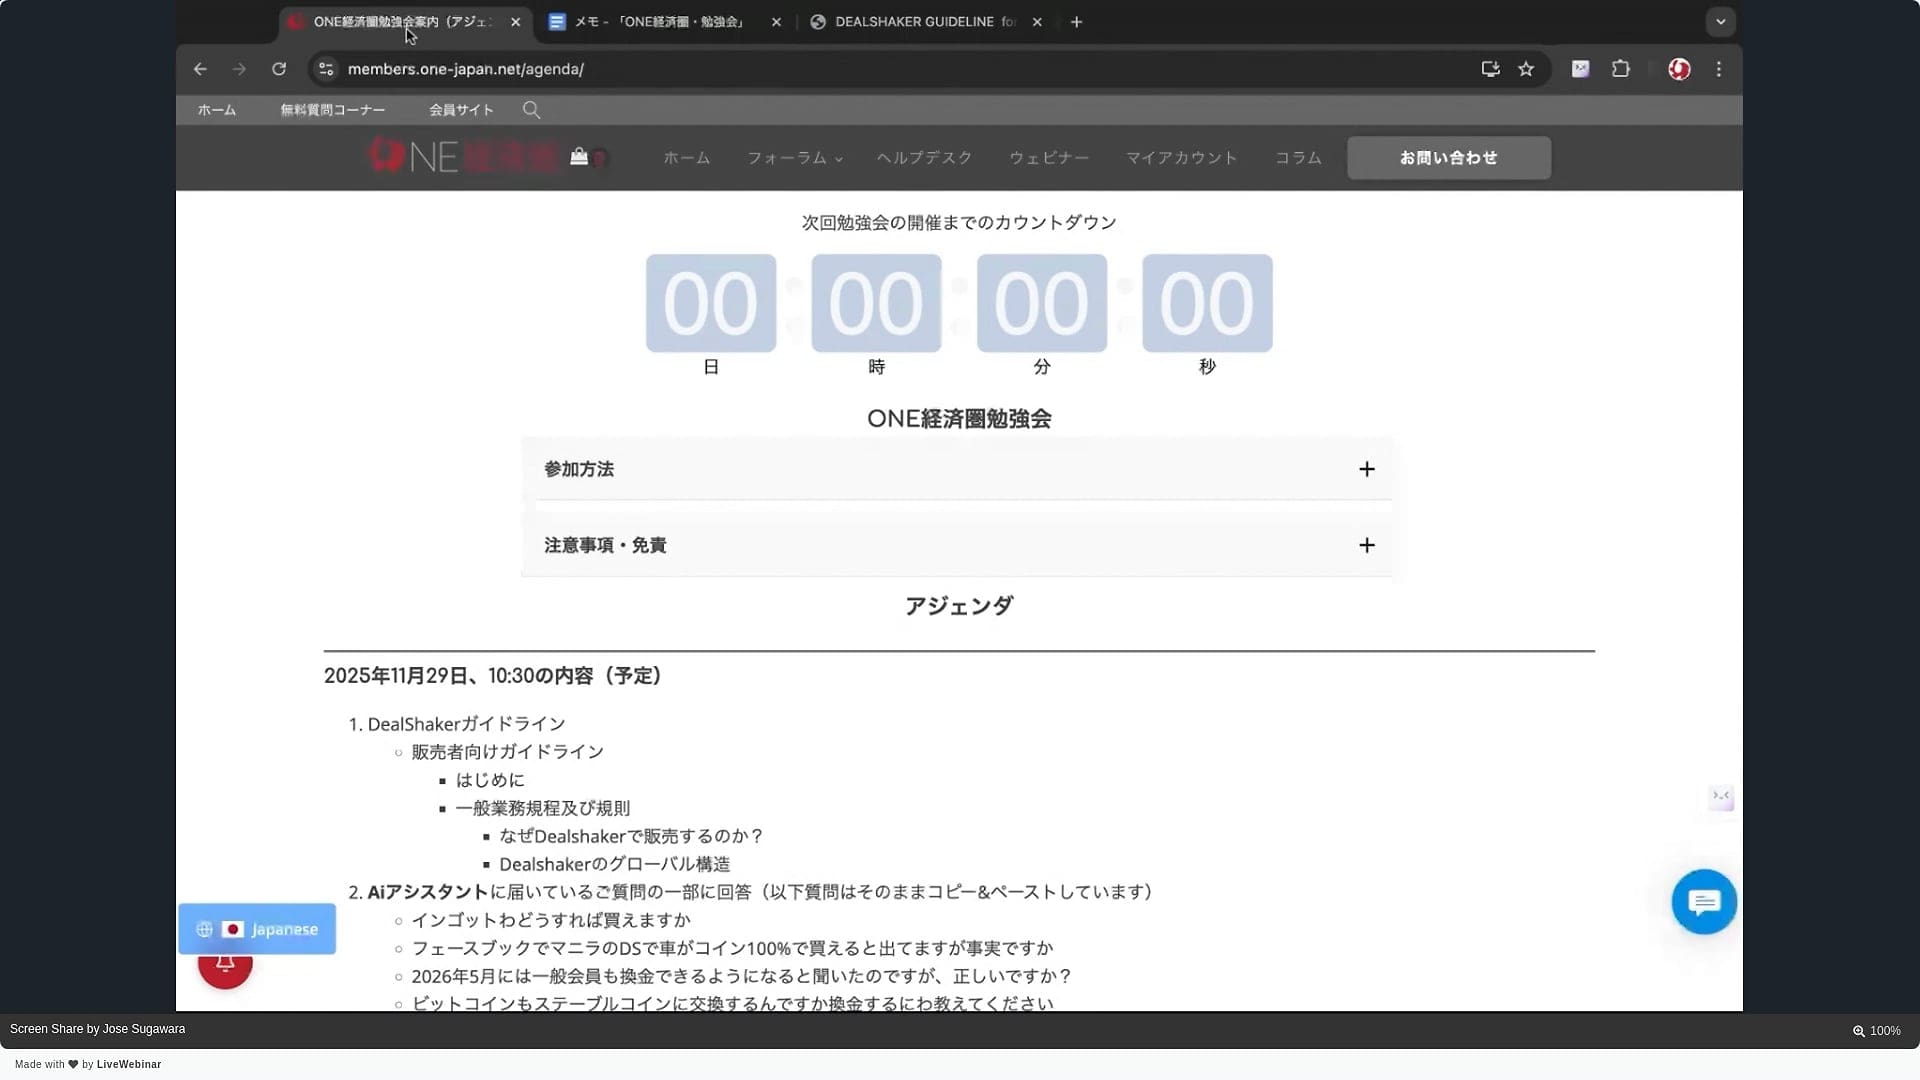
Task: Click the install/cast icon in the address bar
Action: point(1489,69)
